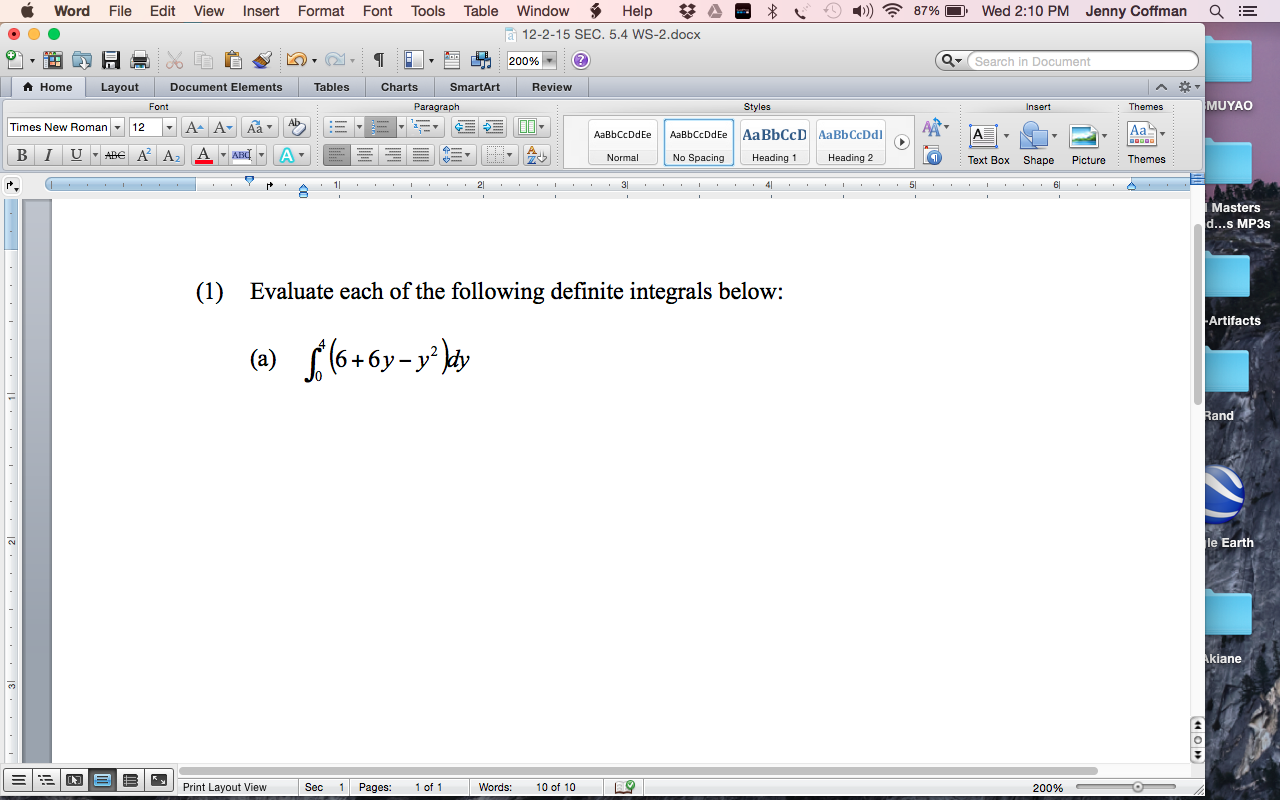
Task: Apply strikethrough formatting
Action: (114, 155)
